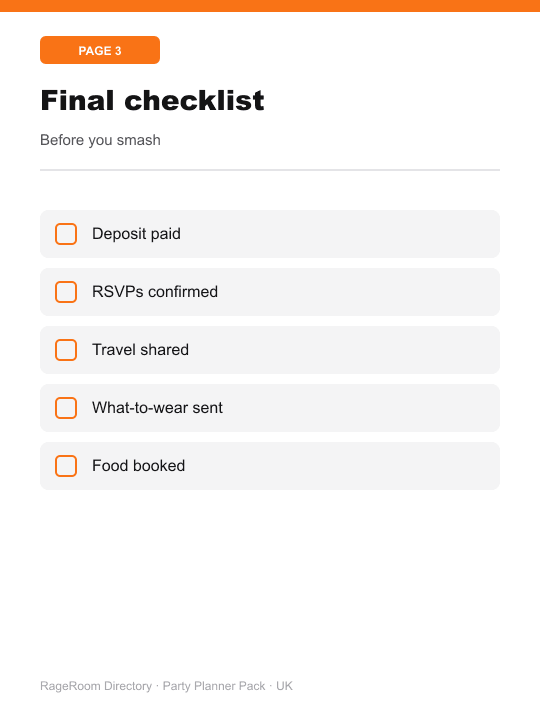Viewport: 540px width, 720px height.
Task: Click the Travel shared label text
Action: click(x=141, y=350)
